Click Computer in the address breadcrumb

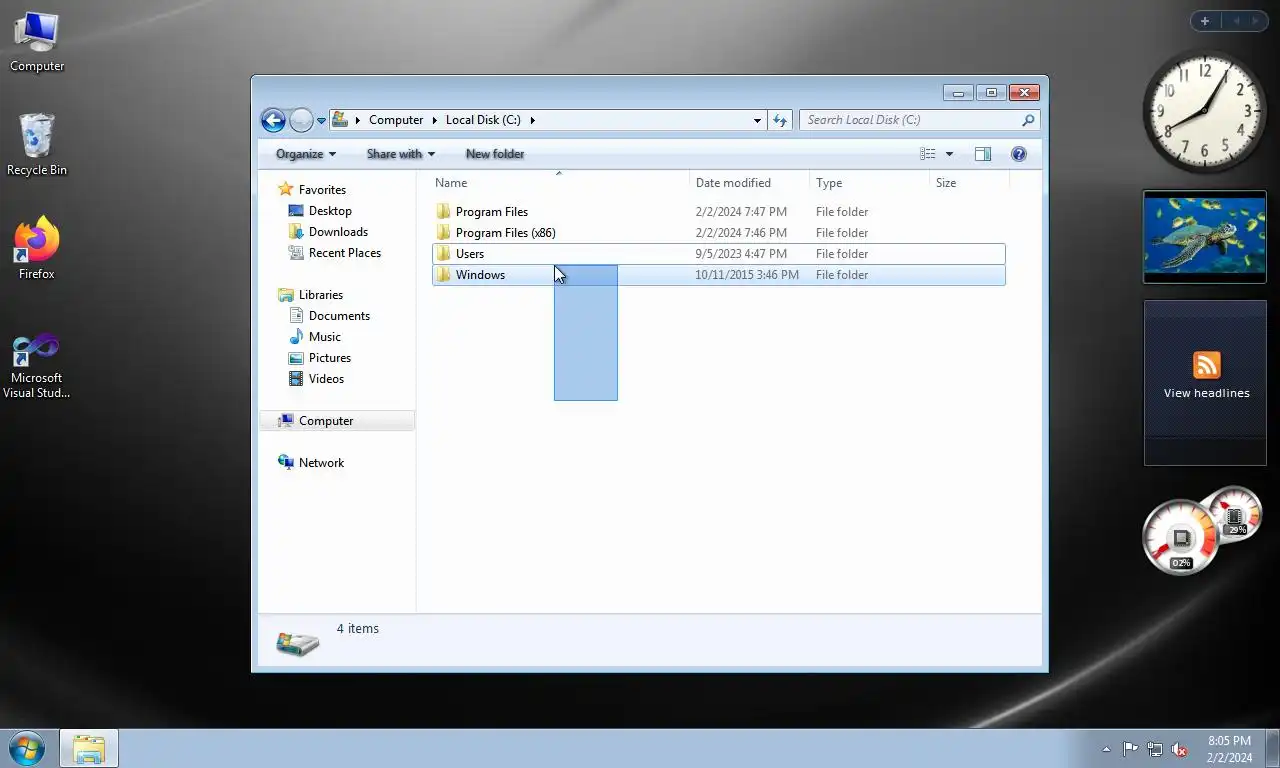pyautogui.click(x=396, y=120)
